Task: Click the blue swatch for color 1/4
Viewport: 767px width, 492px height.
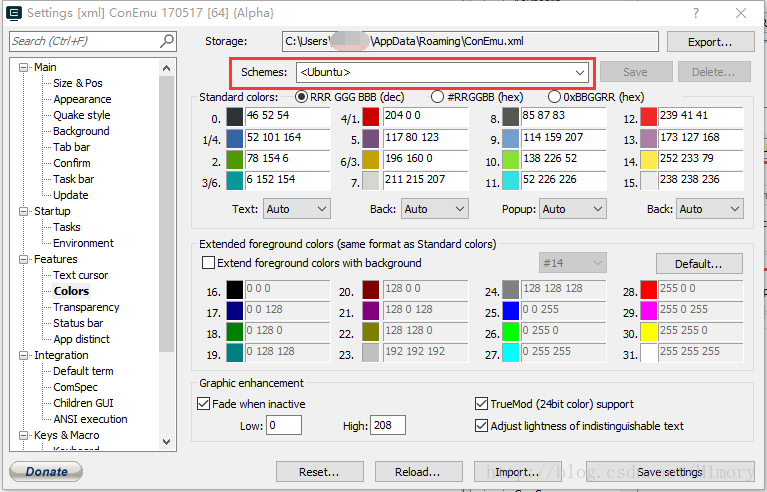Action: [235, 139]
